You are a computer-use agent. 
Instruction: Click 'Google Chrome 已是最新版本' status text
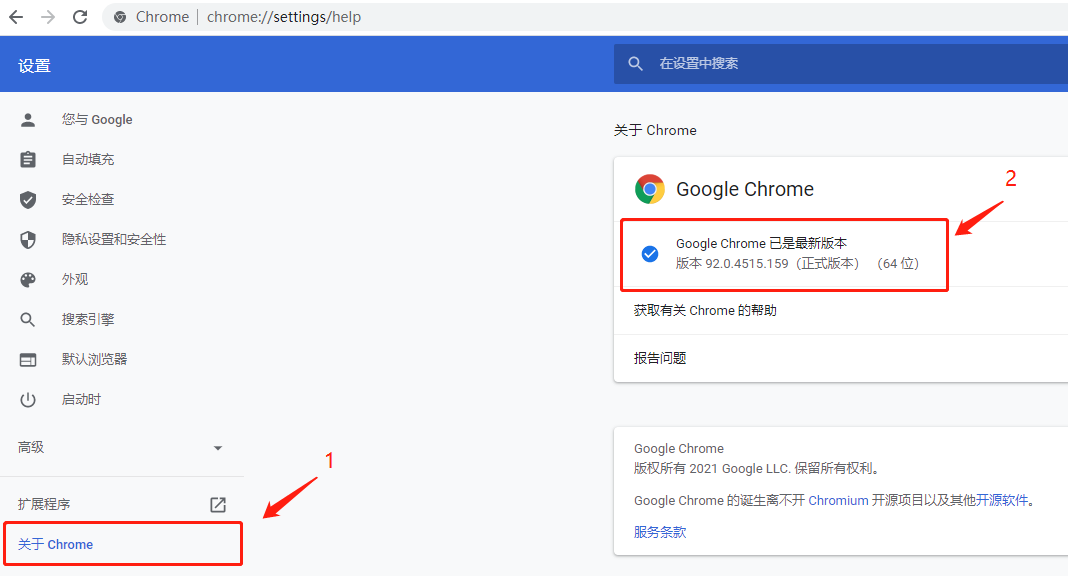point(761,243)
